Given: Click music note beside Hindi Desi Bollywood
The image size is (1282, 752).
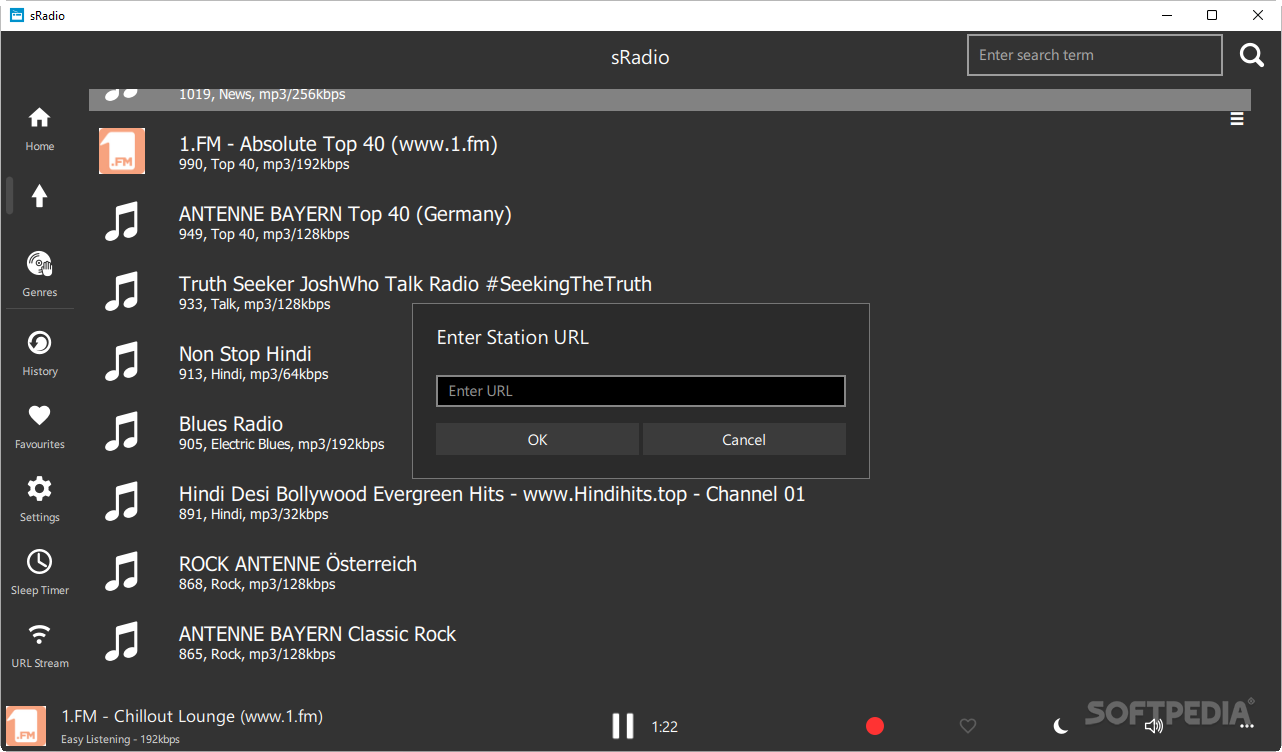Looking at the screenshot, I should tap(122, 501).
